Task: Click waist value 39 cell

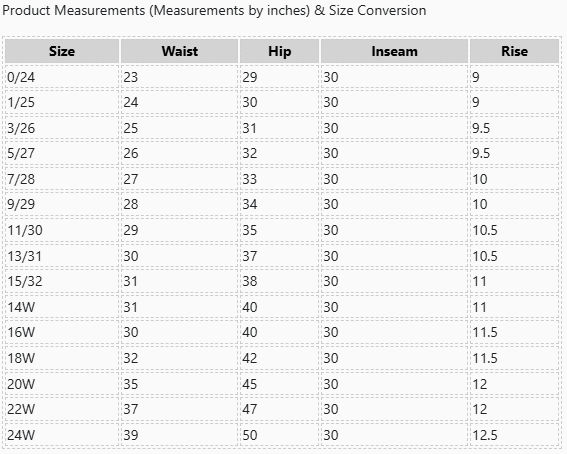Action: [x=179, y=434]
